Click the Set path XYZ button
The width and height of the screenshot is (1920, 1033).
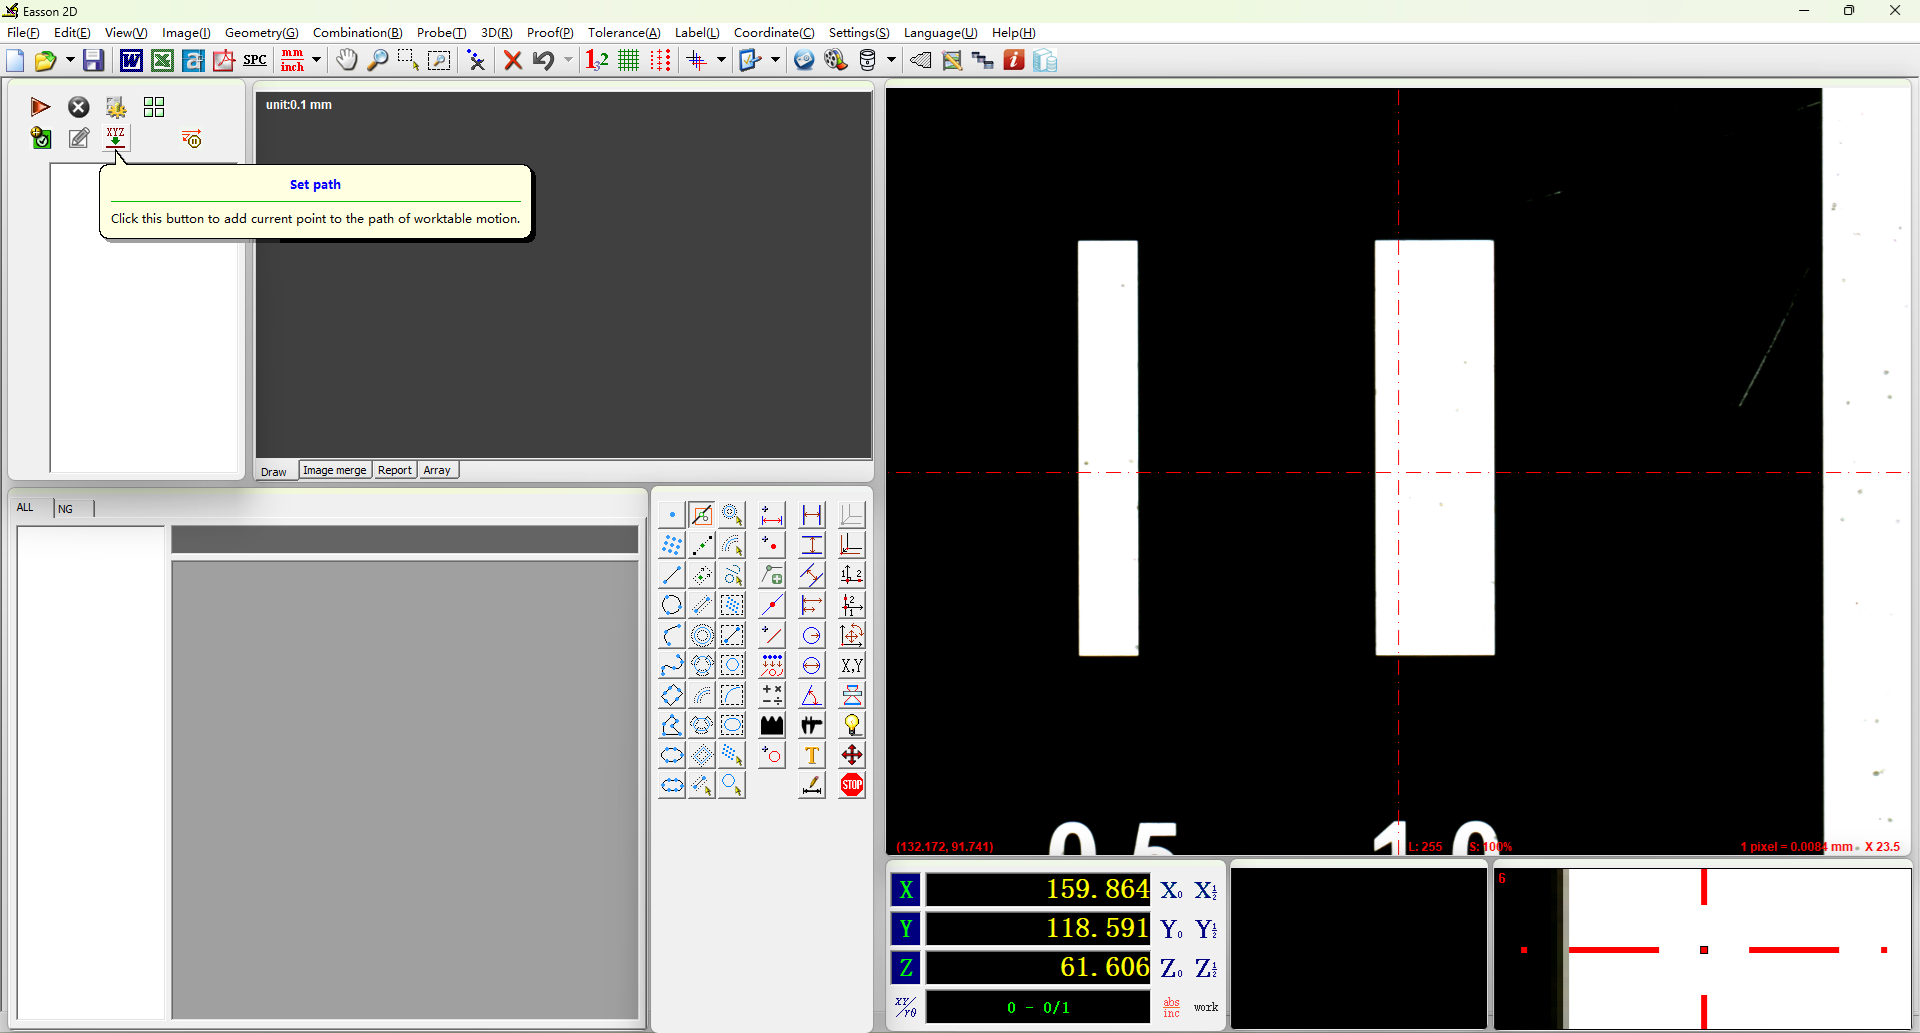pos(116,138)
